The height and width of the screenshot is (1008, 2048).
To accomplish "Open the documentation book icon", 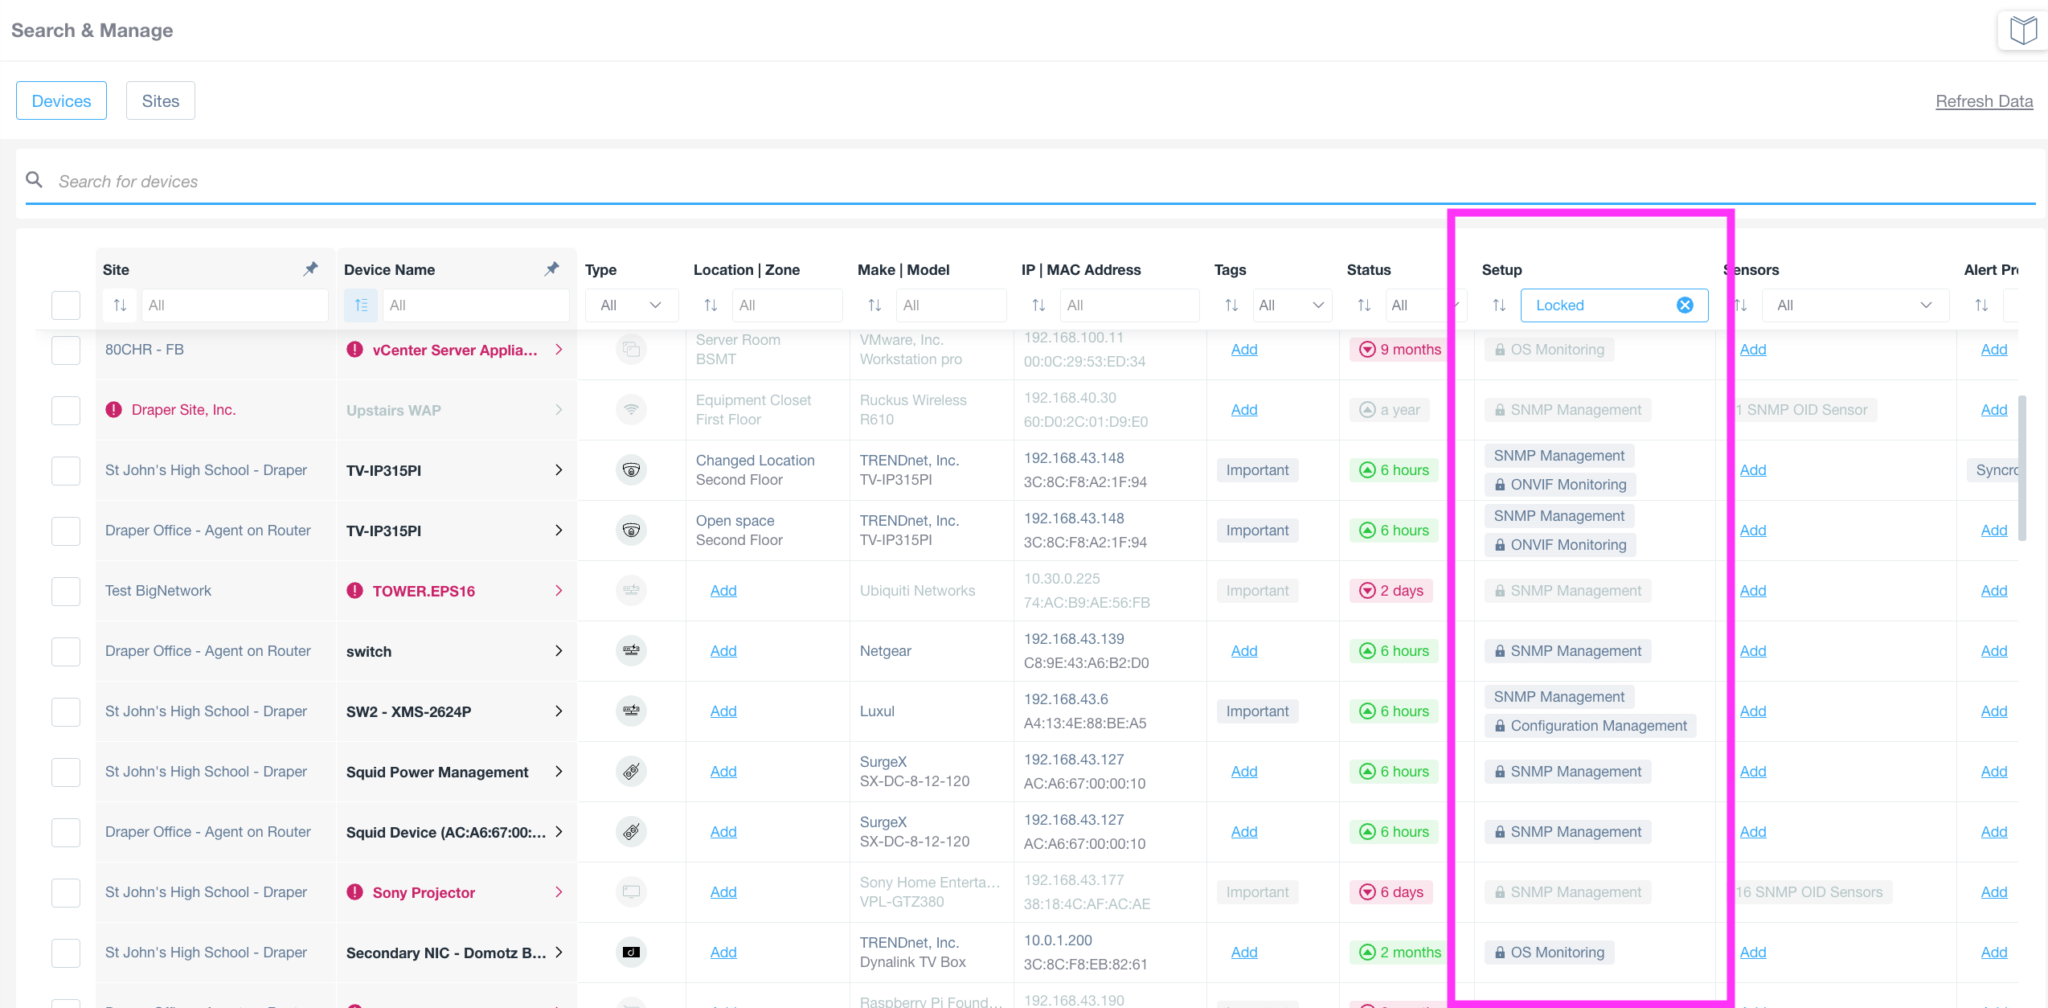I will (2022, 30).
